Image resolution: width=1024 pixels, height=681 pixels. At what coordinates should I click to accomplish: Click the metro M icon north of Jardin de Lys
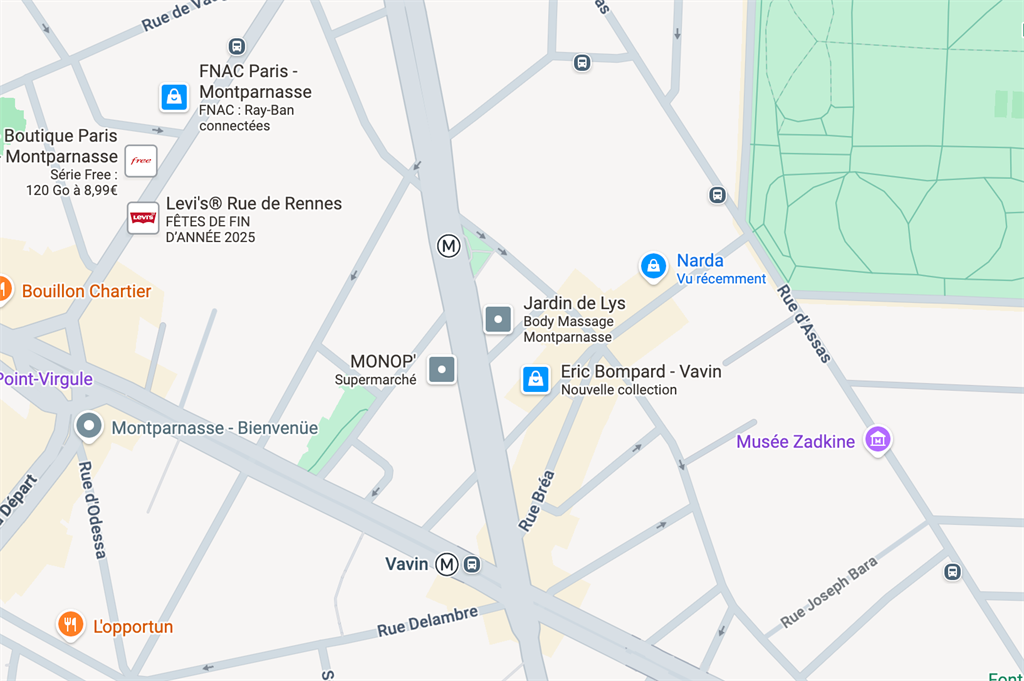[x=449, y=246]
